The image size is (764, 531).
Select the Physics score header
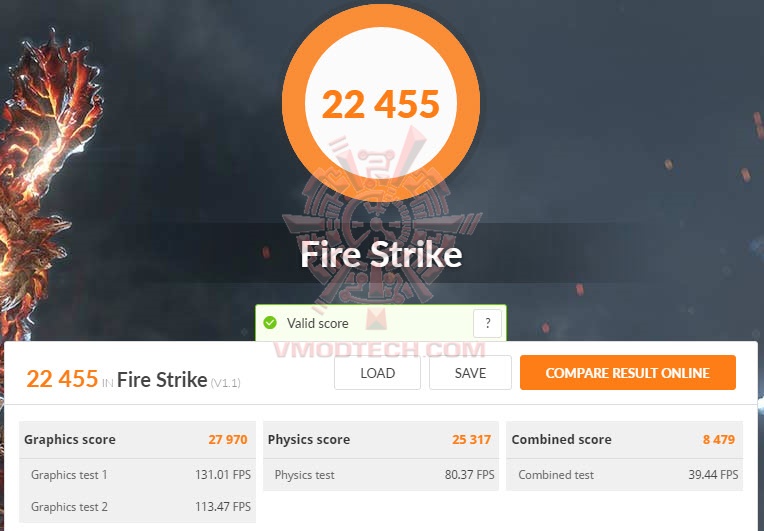pos(381,439)
